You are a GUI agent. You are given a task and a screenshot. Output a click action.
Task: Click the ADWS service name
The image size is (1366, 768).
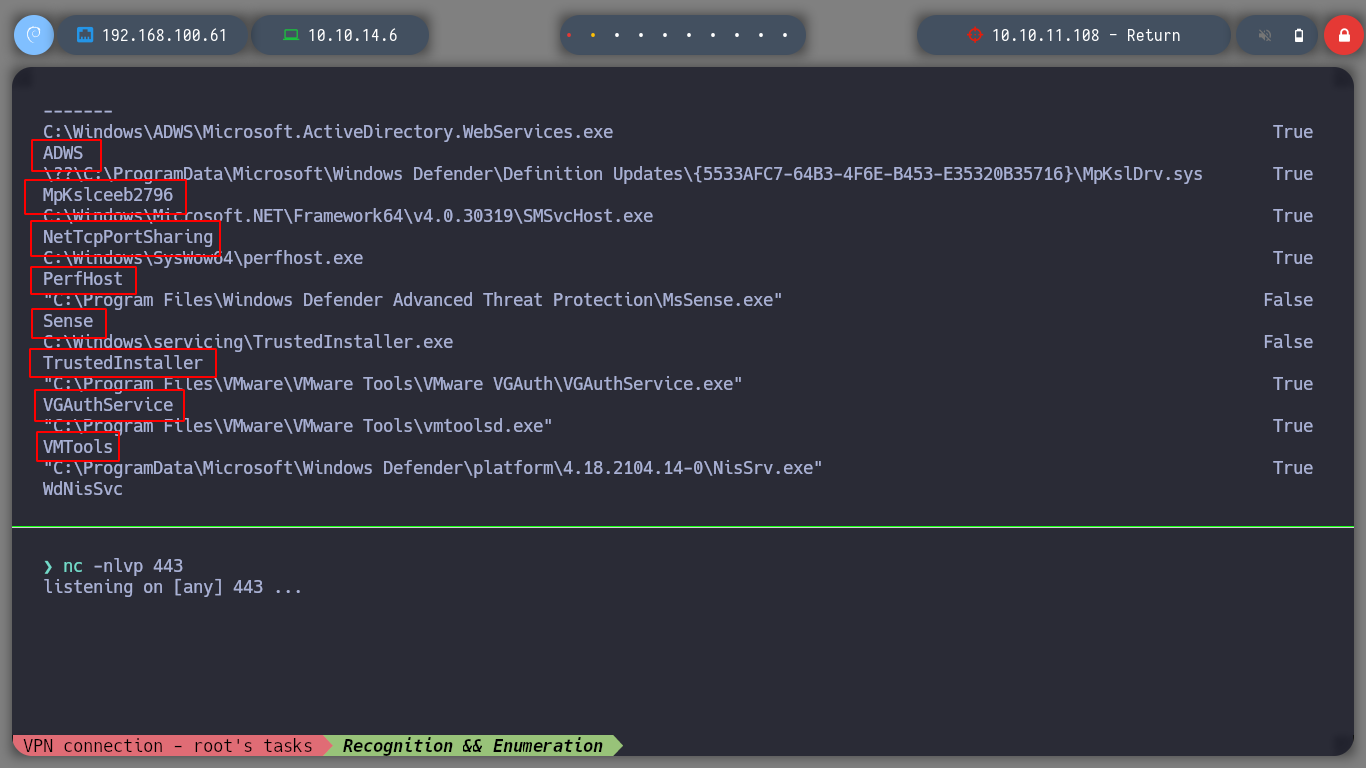63,153
